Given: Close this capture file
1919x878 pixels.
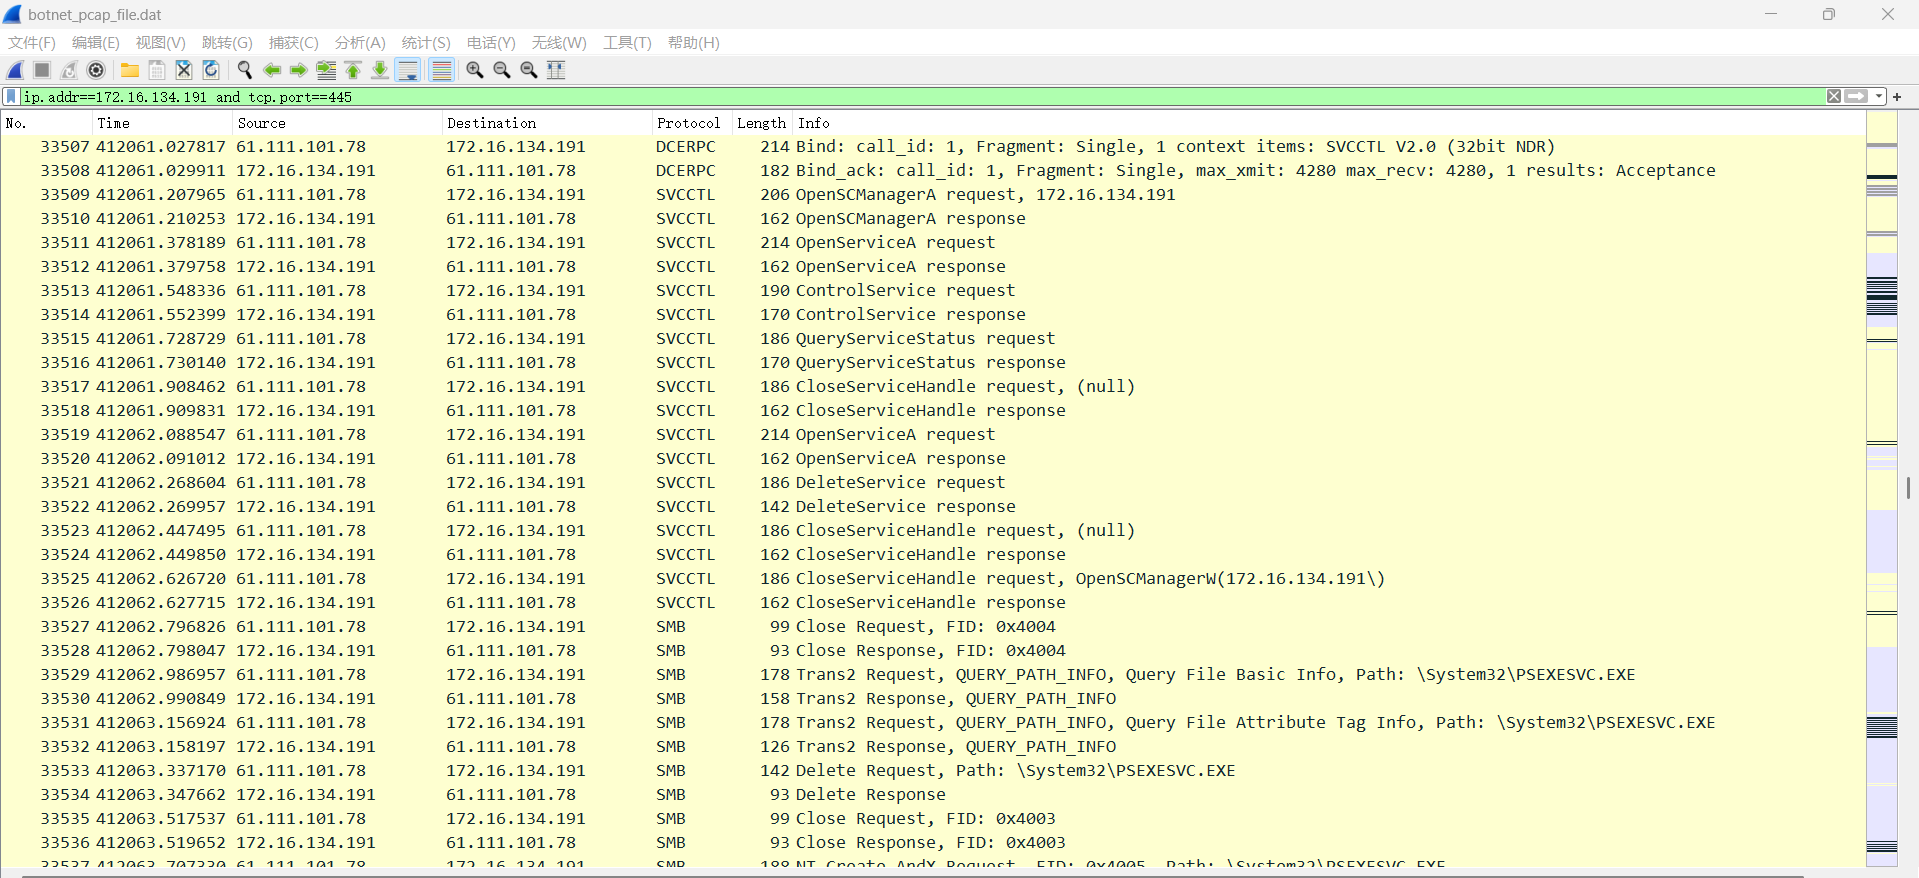Looking at the screenshot, I should 184,70.
